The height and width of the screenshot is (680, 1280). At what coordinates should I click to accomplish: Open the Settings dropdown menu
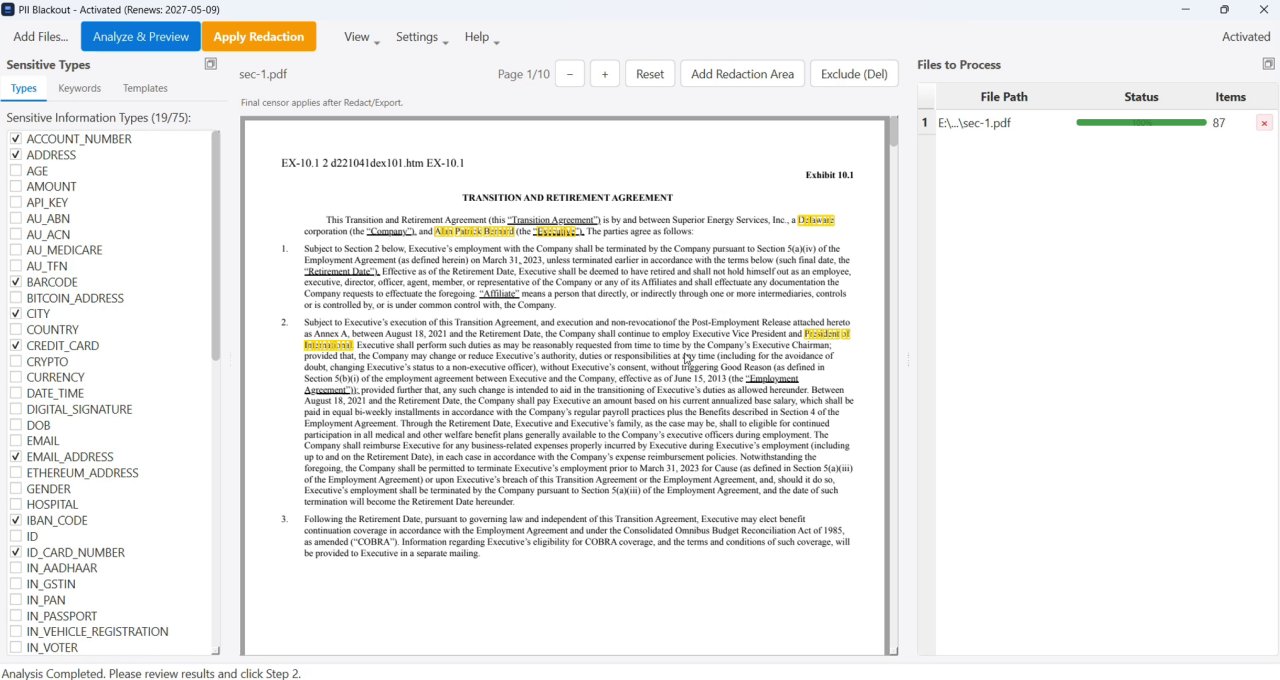(421, 37)
